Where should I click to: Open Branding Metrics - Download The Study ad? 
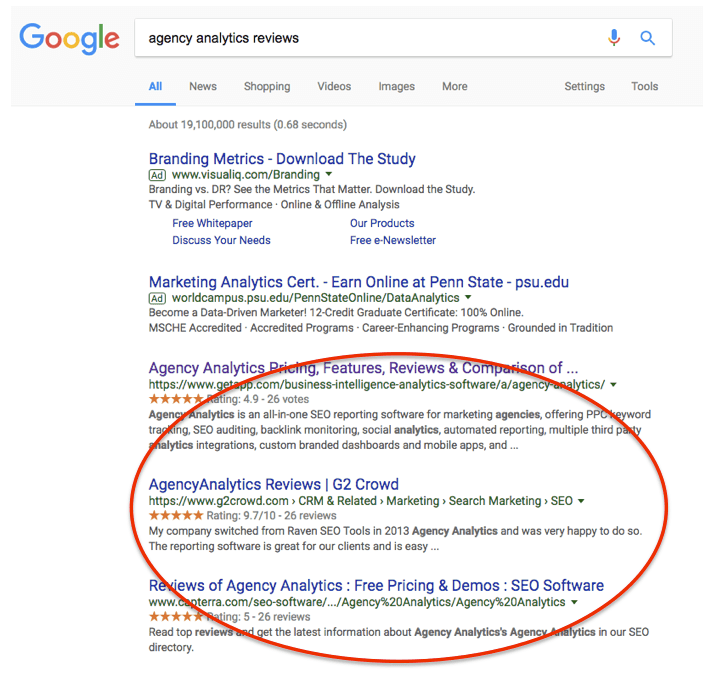[282, 159]
